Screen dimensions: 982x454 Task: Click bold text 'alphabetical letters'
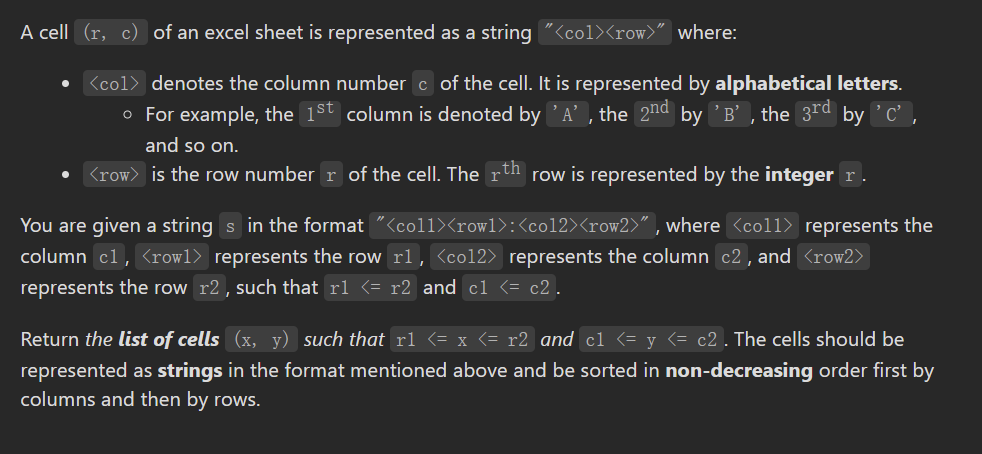(x=808, y=82)
